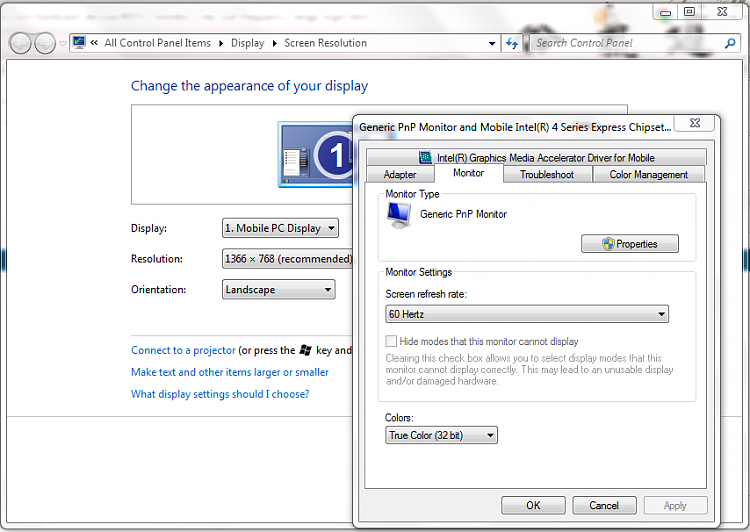
Task: Open the Resolution dropdown 1366 × 768
Action: click(x=287, y=259)
